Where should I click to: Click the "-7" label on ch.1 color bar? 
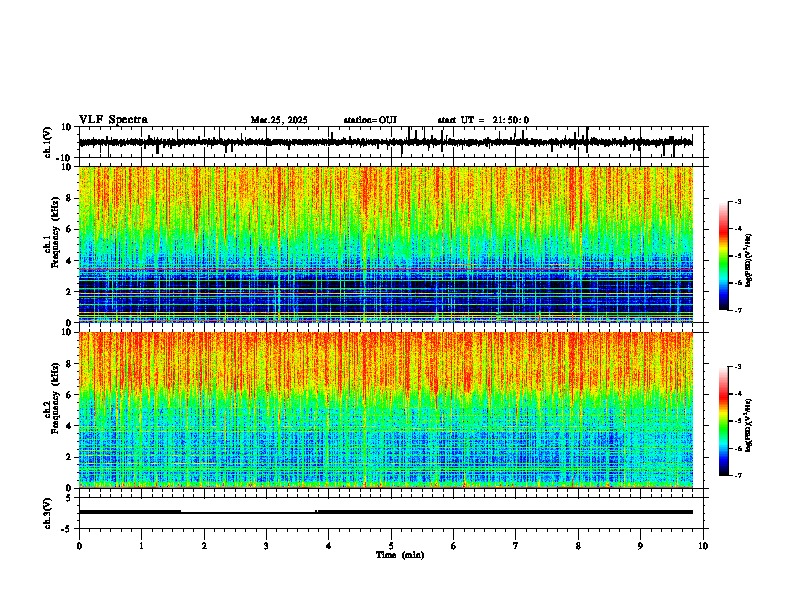pyautogui.click(x=738, y=310)
